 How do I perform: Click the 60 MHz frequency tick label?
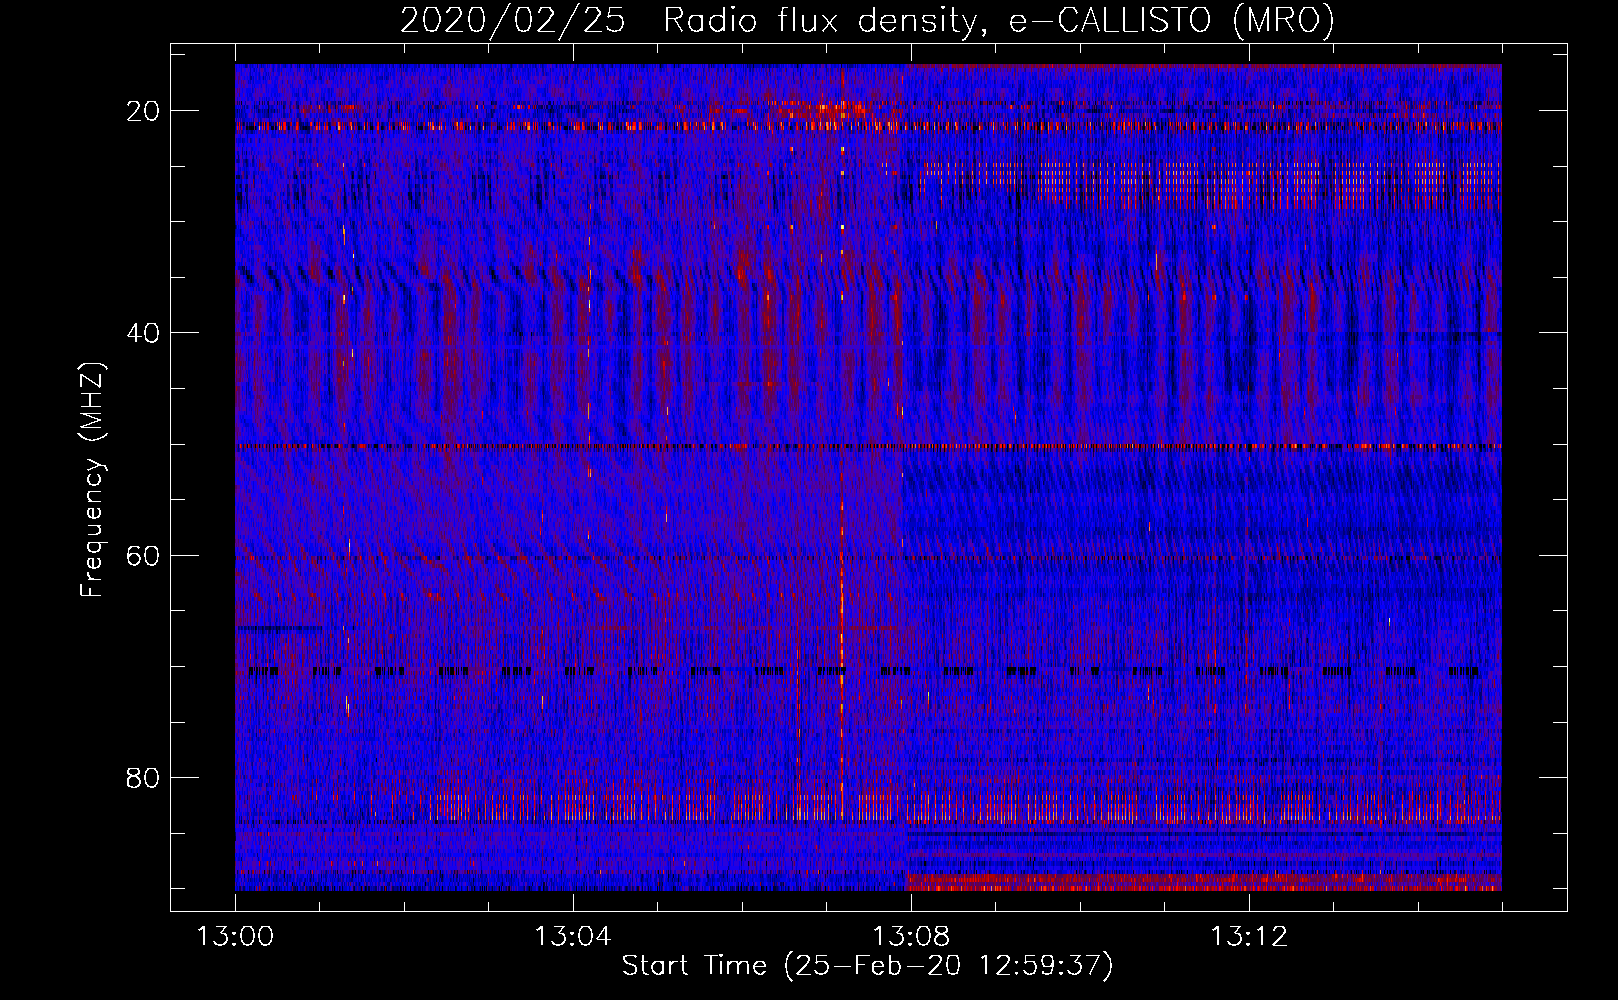click(x=143, y=555)
